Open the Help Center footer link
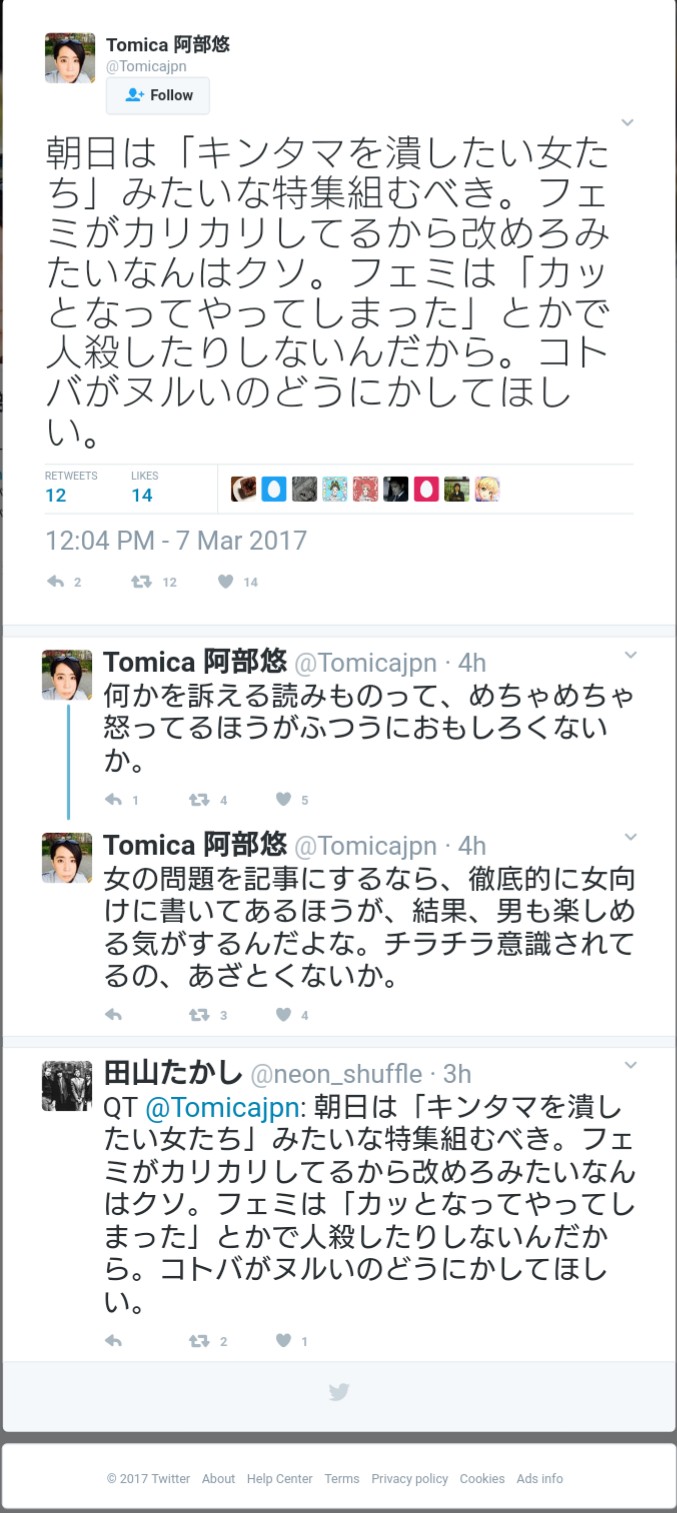Viewport: 677px width, 1513px height. [x=280, y=1479]
